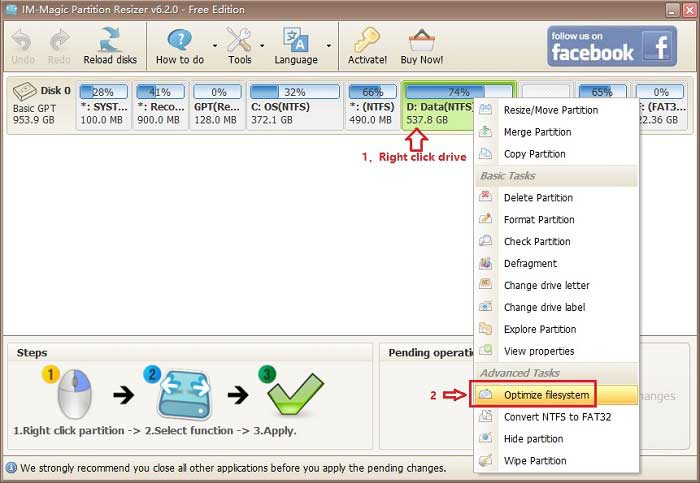The image size is (700, 483).
Task: Click the 32% usage bar of C: OS
Action: (295, 92)
